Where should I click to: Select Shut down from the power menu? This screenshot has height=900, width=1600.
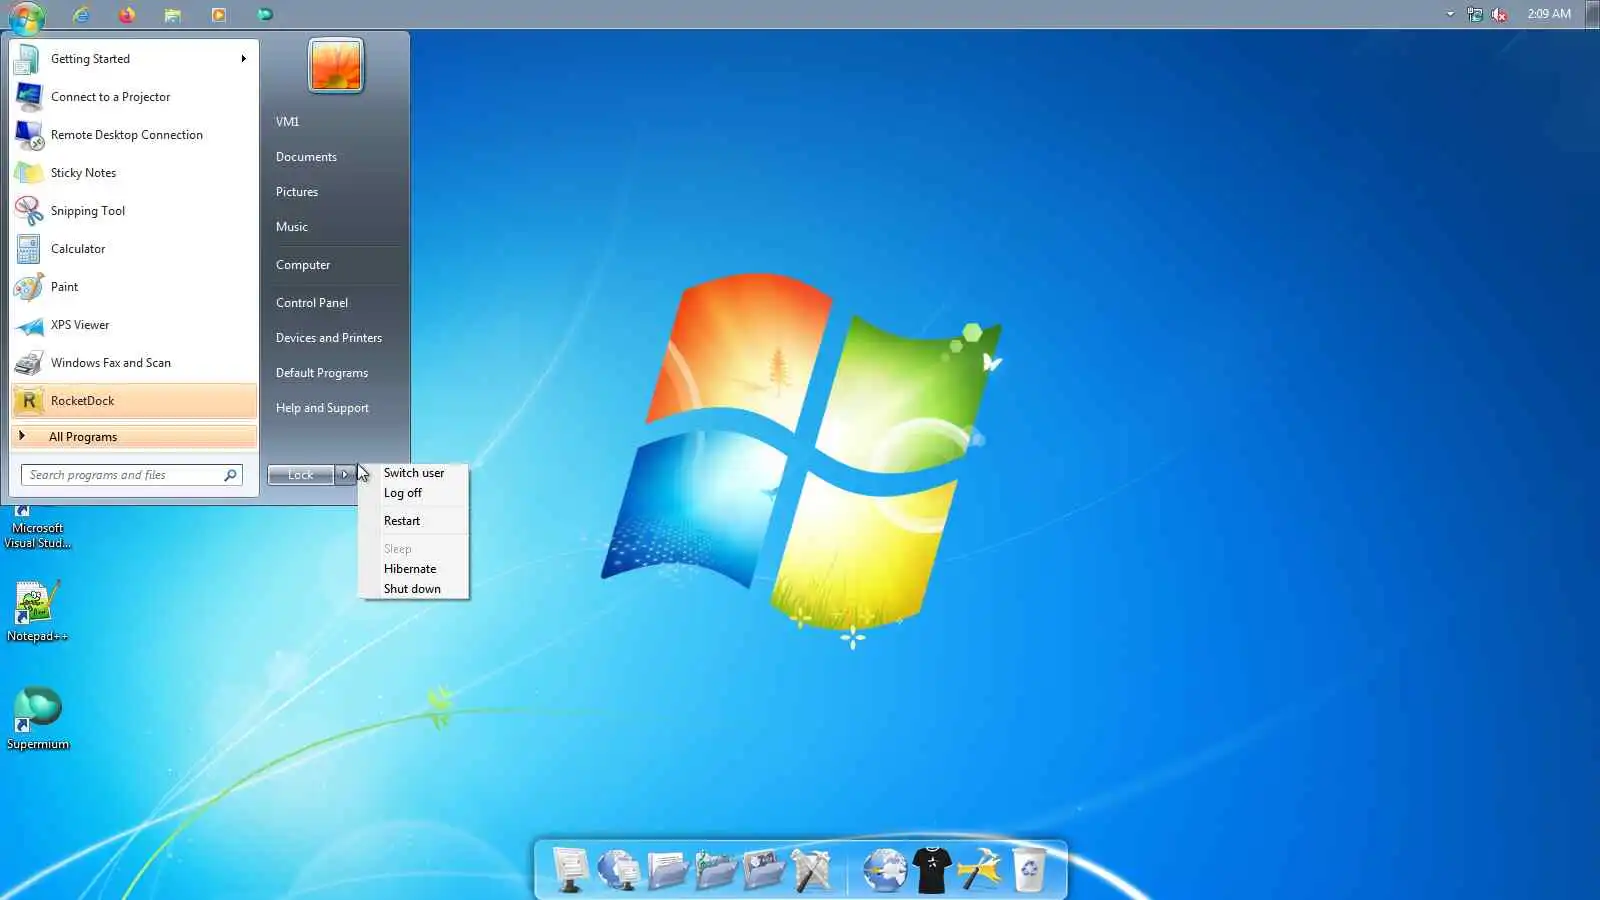[412, 589]
